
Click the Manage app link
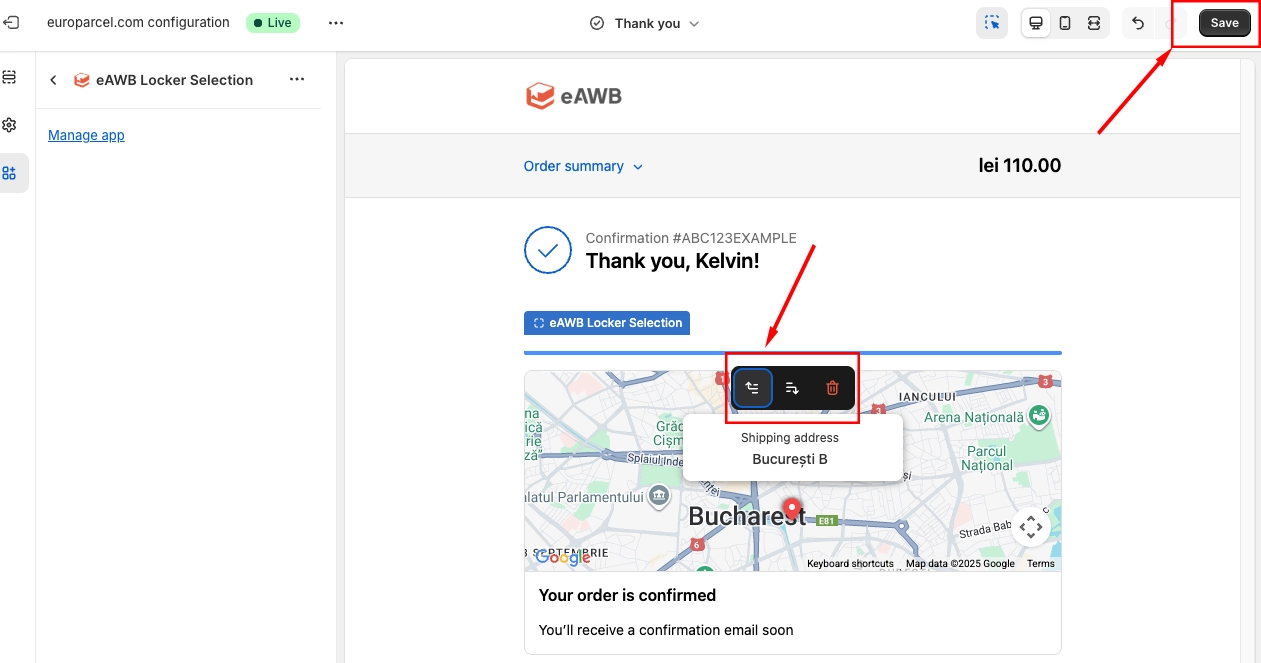click(86, 135)
